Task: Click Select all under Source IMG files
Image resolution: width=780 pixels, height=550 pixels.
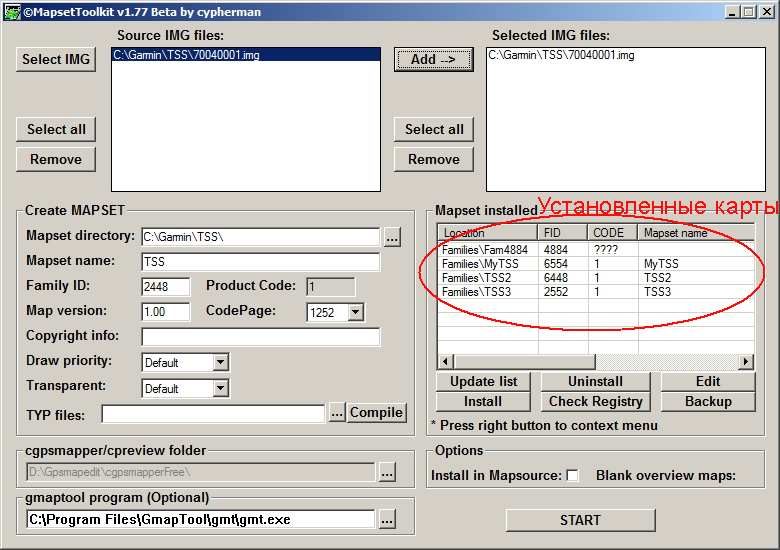Action: tap(56, 129)
